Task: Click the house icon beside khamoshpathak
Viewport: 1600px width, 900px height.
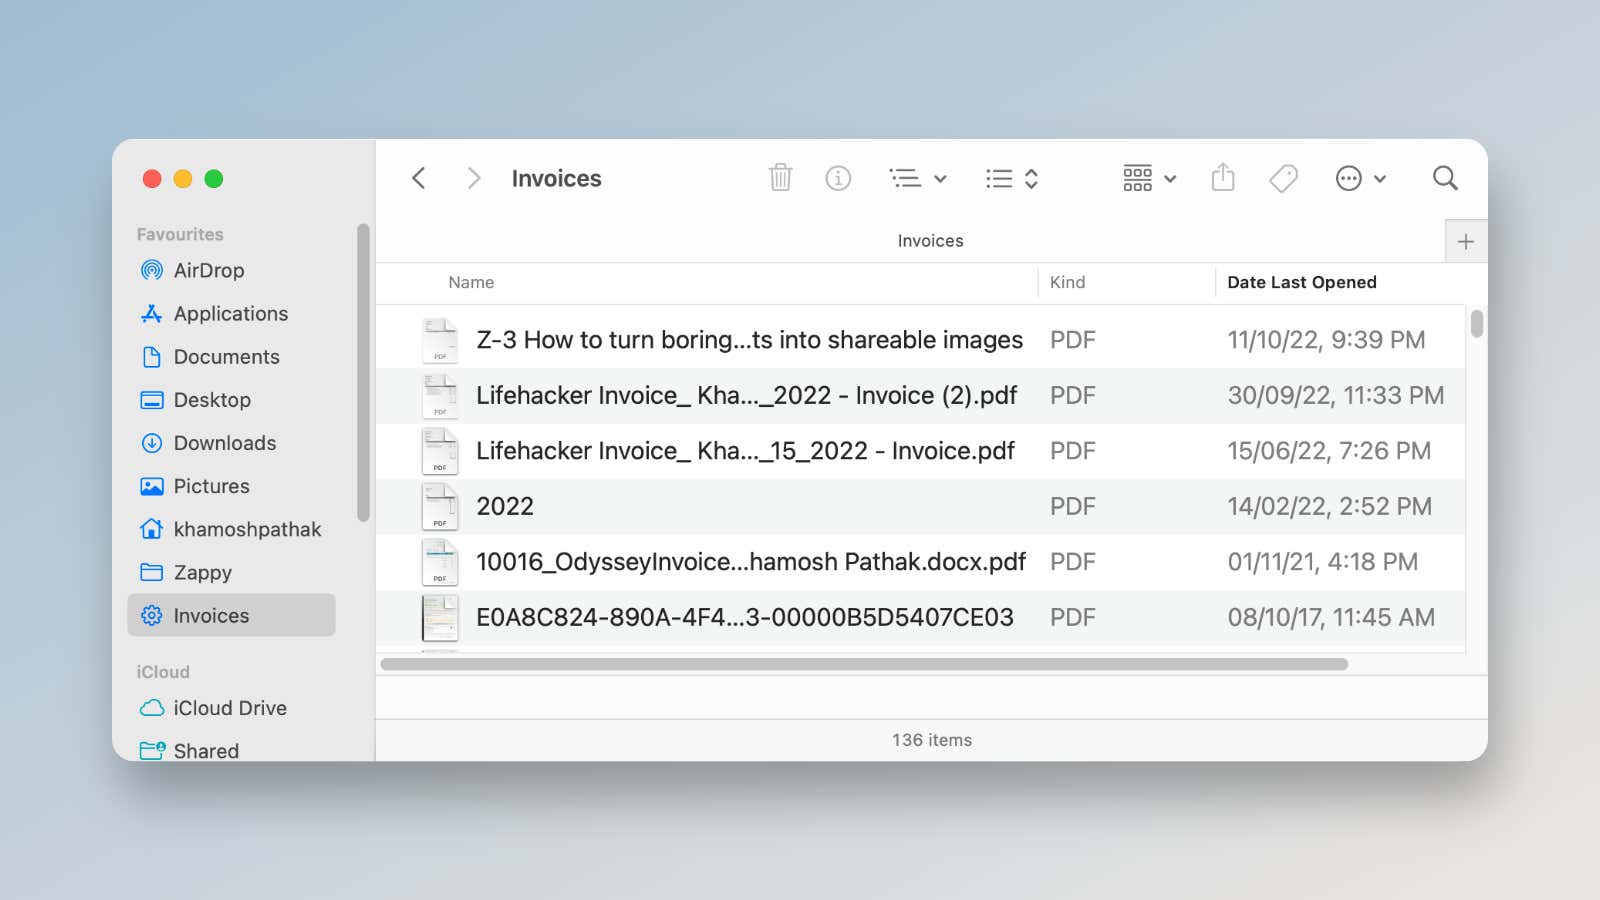Action: (x=152, y=528)
